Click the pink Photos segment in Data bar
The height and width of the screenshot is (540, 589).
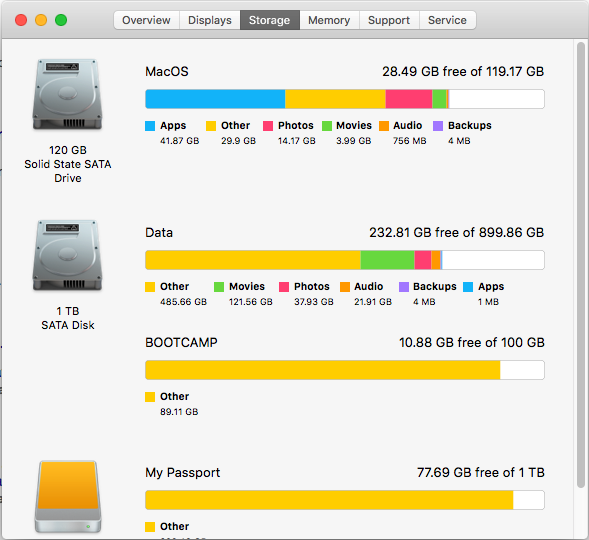423,260
